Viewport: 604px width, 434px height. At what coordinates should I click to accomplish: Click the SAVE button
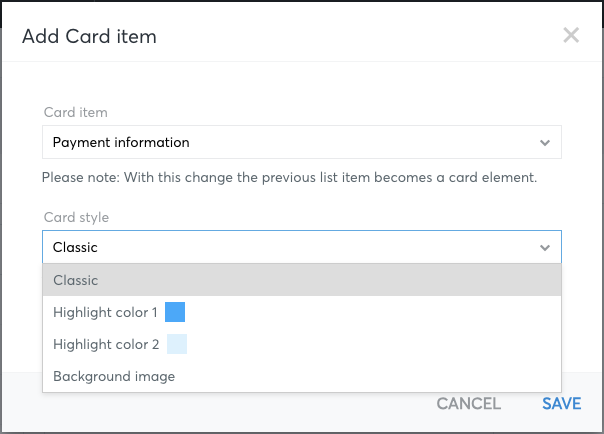(562, 404)
